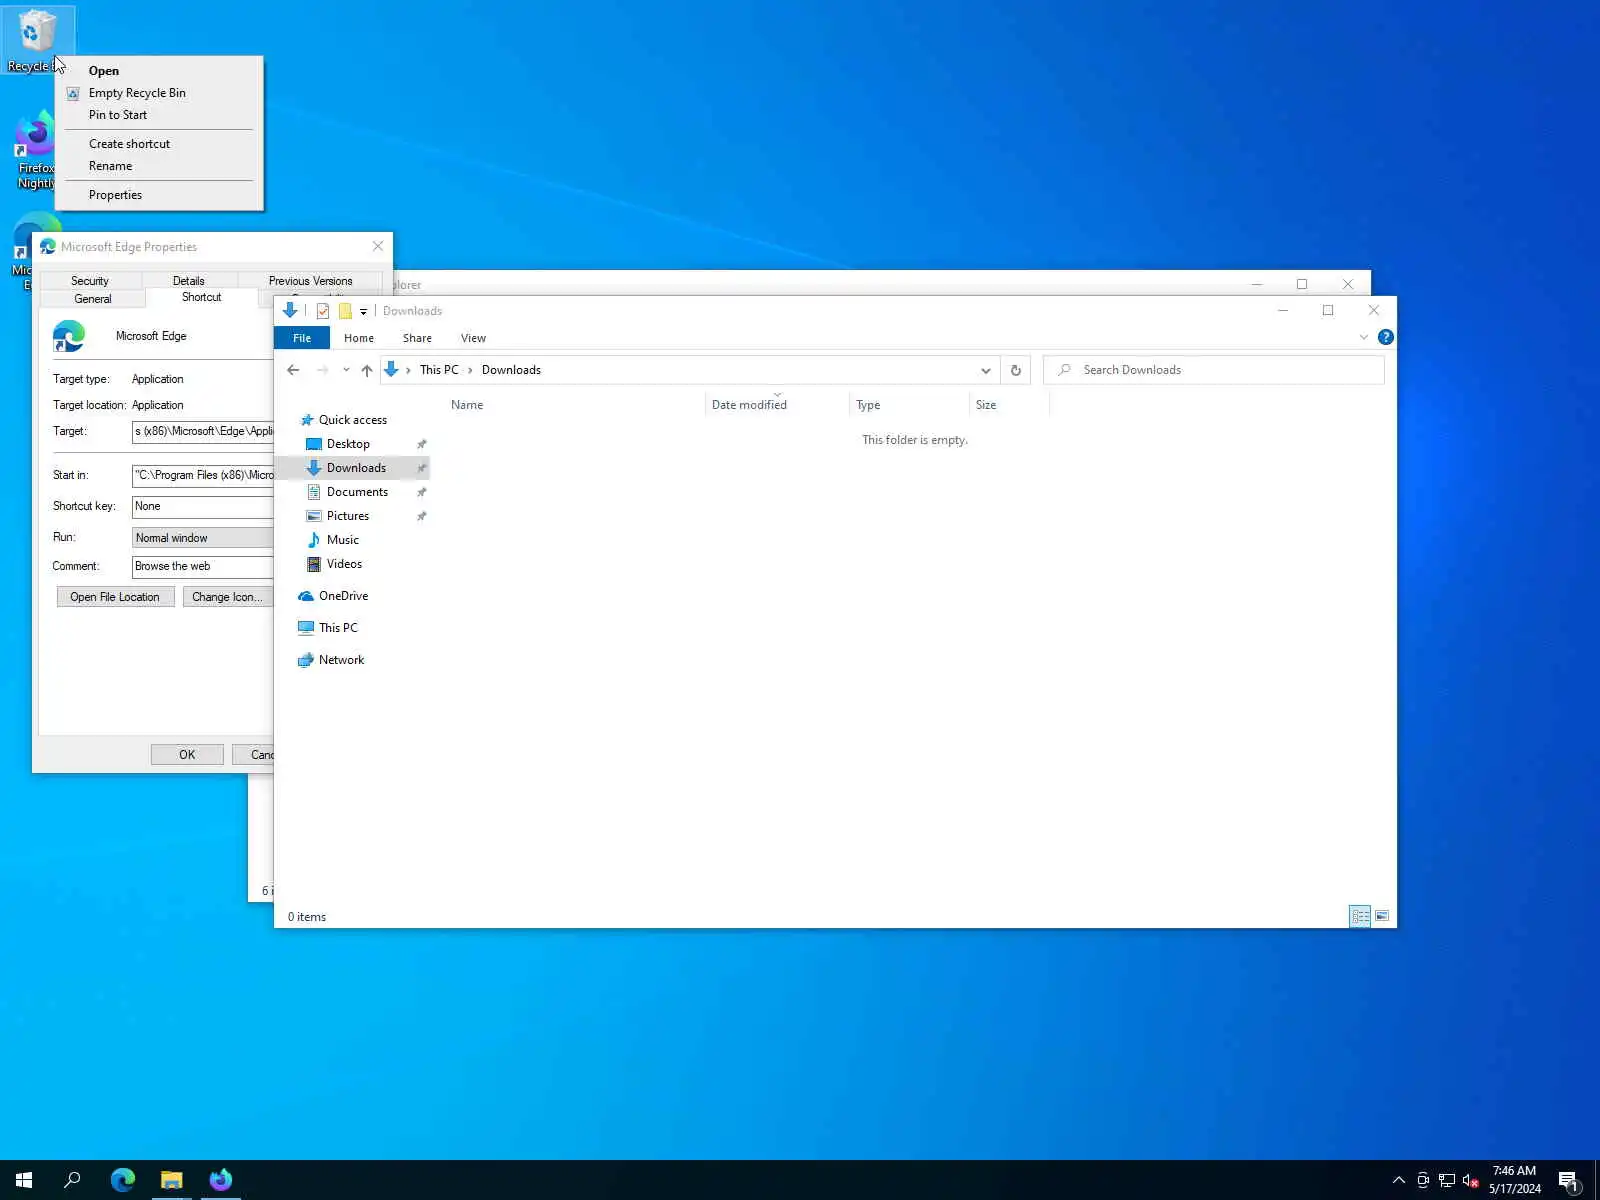
Task: Open network status tray icon
Action: [1447, 1180]
